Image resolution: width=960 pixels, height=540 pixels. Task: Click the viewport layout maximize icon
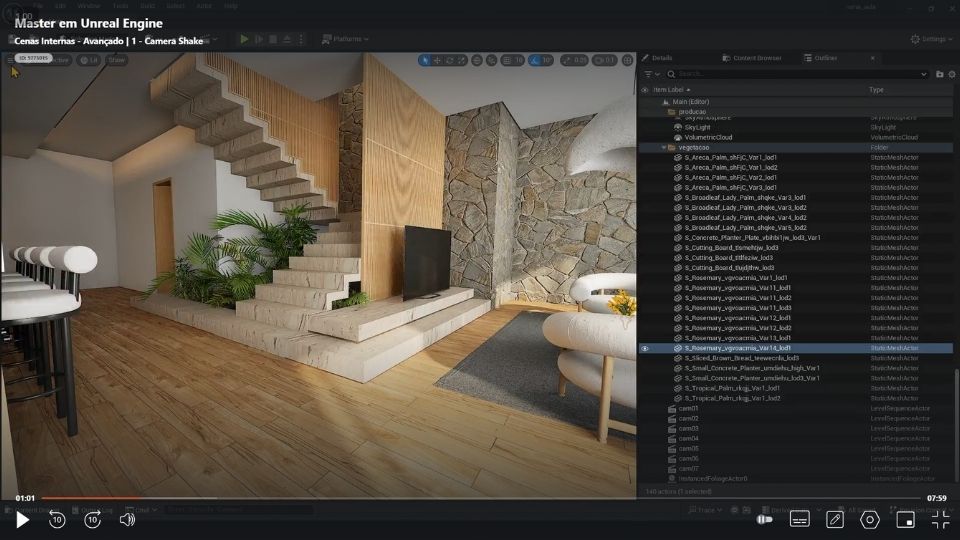(628, 60)
